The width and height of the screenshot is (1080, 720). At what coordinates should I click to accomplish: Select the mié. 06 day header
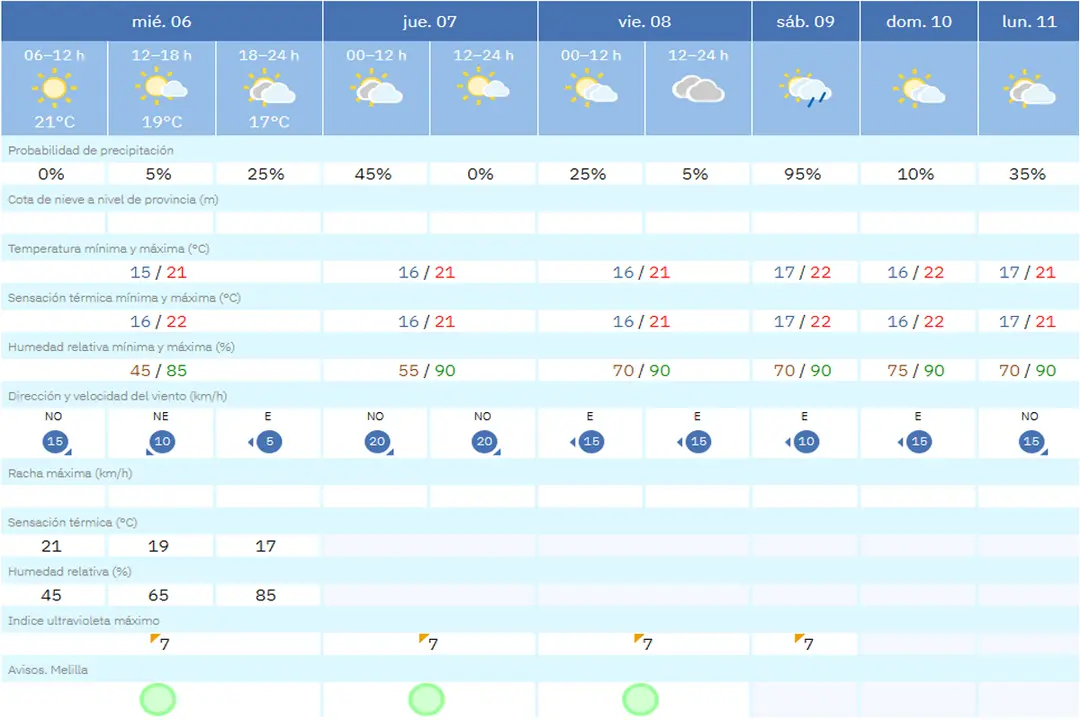click(162, 21)
